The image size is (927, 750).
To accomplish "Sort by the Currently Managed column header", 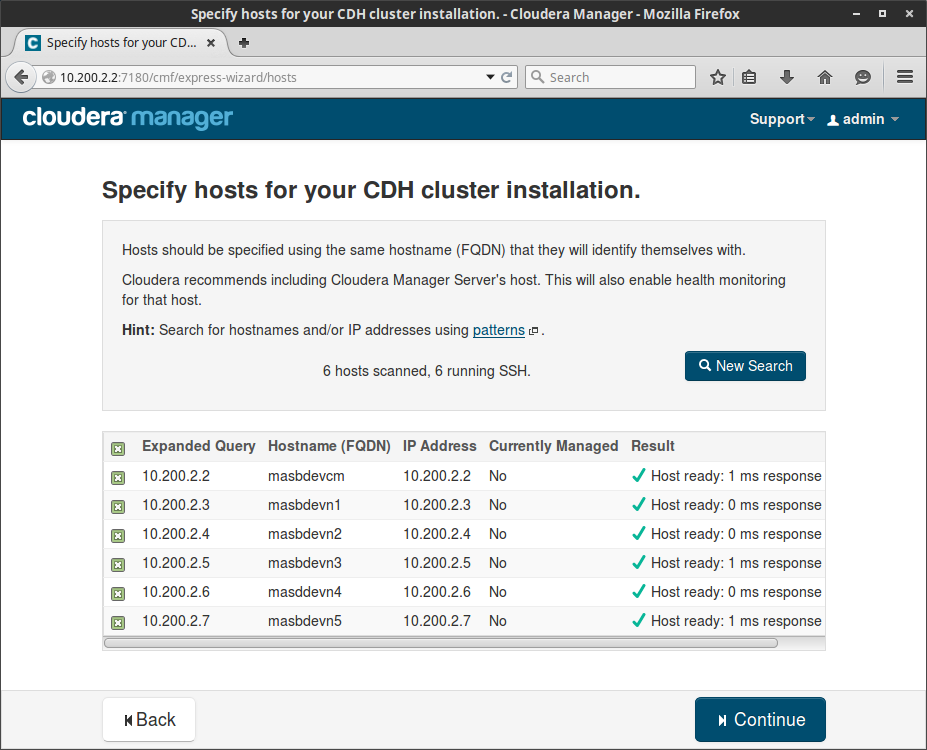I will [x=553, y=446].
